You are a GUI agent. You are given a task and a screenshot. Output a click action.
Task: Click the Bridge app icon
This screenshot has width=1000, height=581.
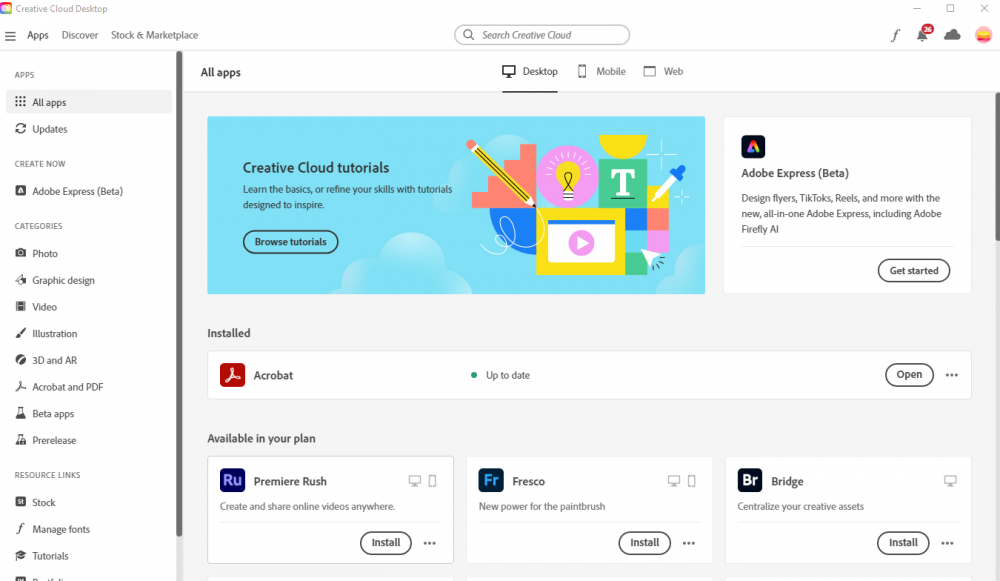(x=750, y=480)
